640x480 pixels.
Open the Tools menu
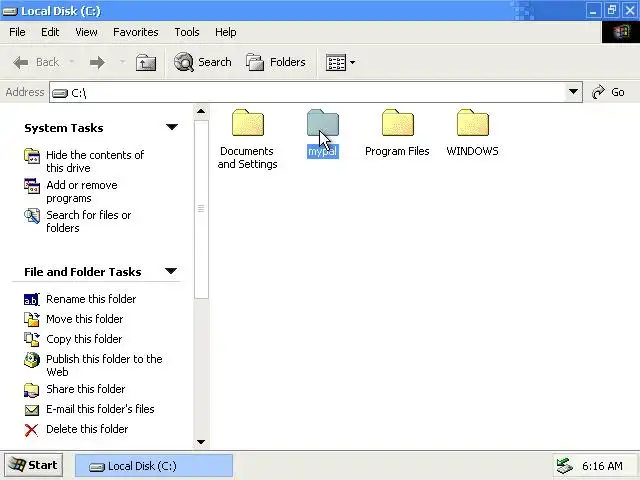pos(187,32)
